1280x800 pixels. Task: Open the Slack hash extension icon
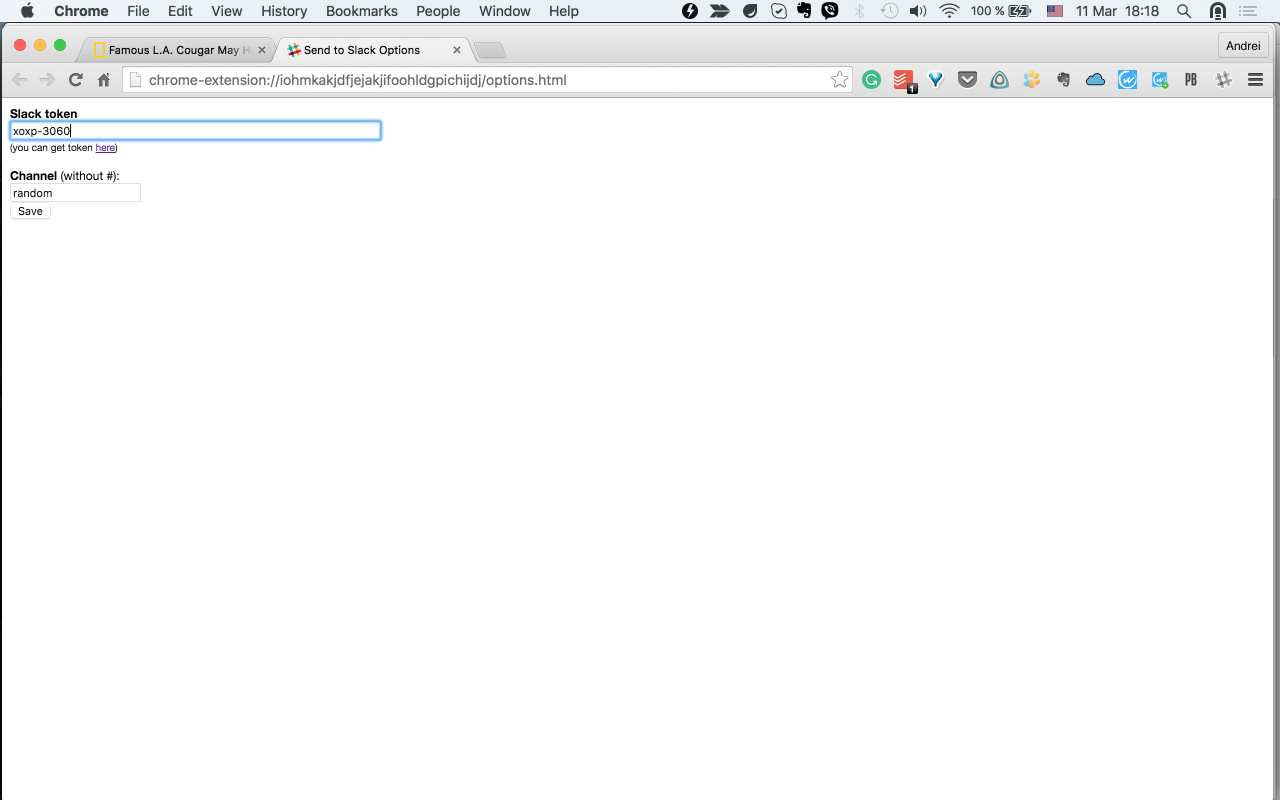point(1223,79)
